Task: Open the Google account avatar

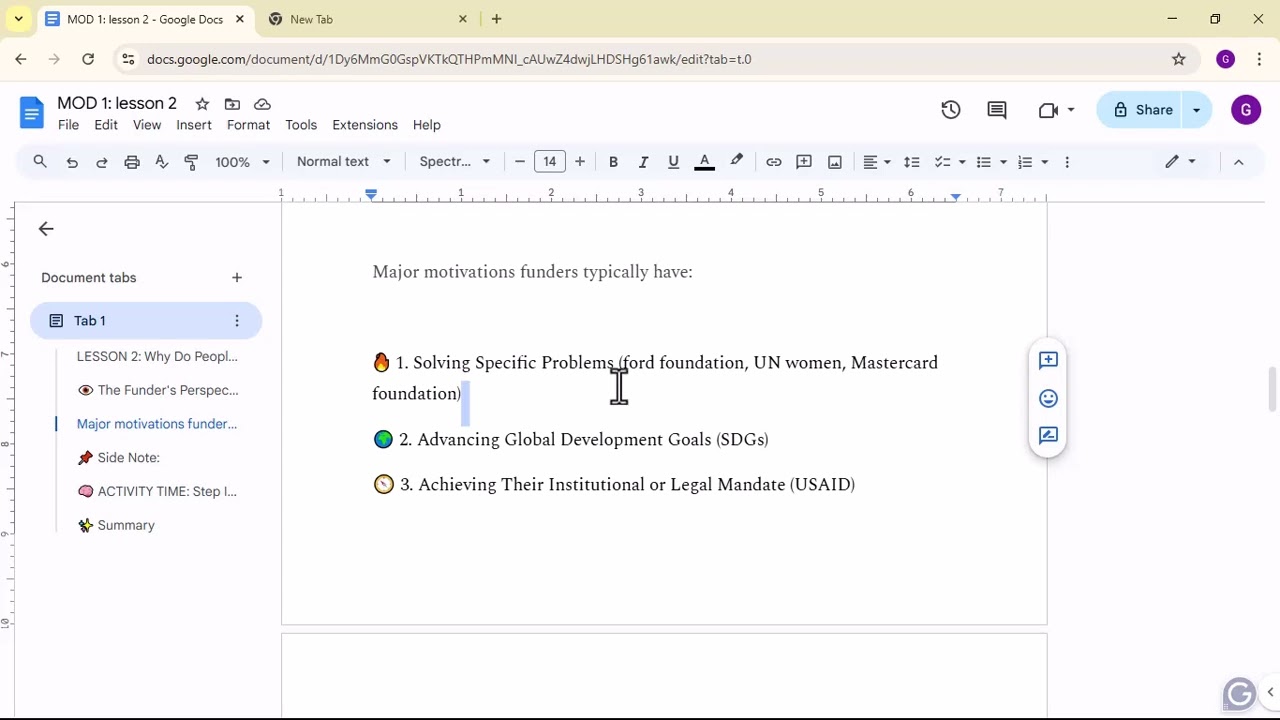Action: click(1246, 110)
